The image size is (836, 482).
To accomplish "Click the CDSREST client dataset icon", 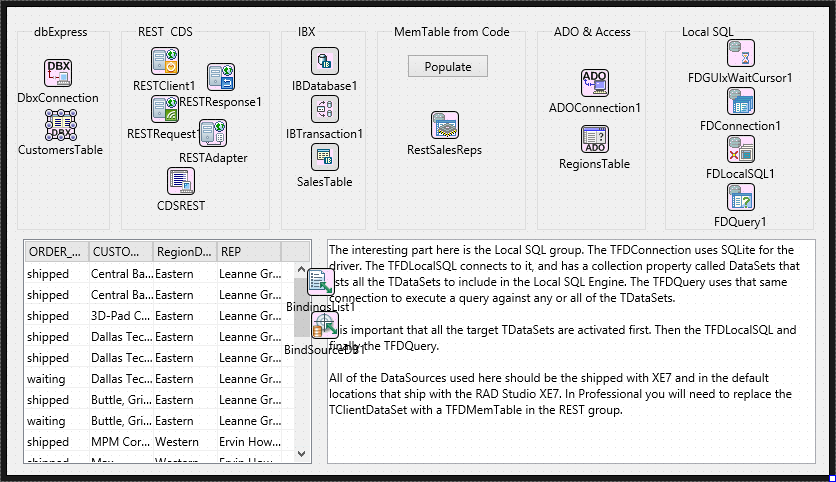I will tap(181, 181).
